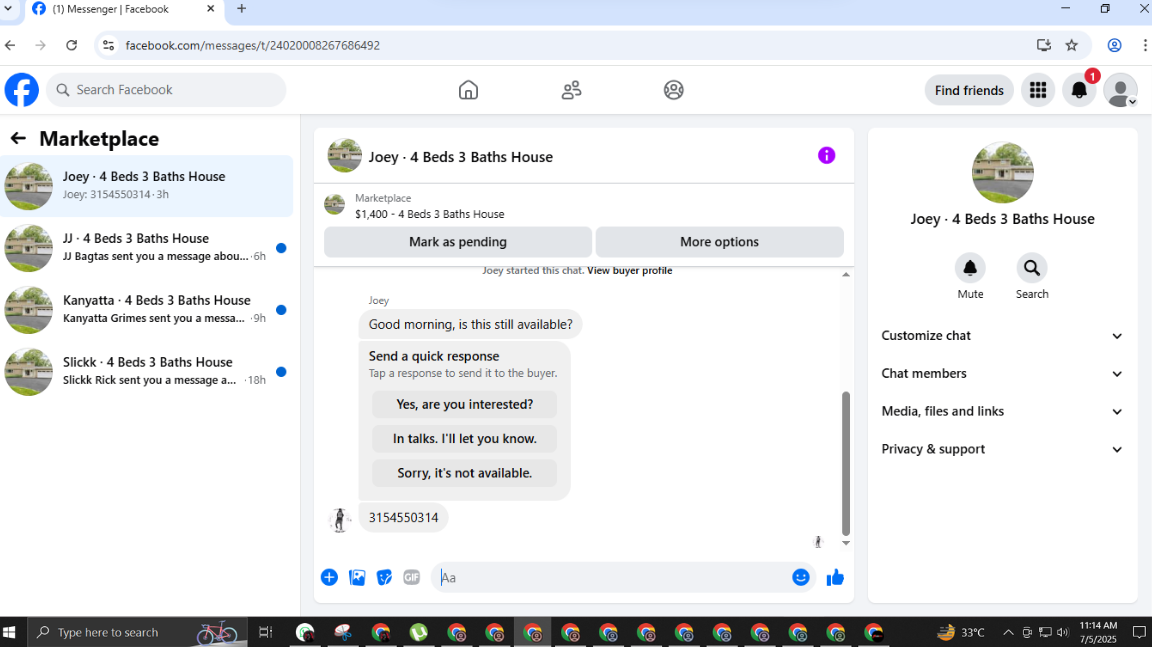Open the house thumbnail in right panel
1152x647 pixels.
pyautogui.click(x=1002, y=173)
